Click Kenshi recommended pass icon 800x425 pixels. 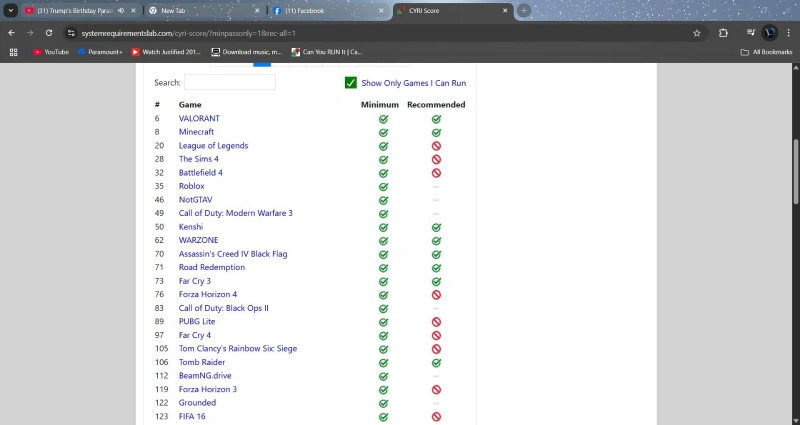tap(436, 228)
